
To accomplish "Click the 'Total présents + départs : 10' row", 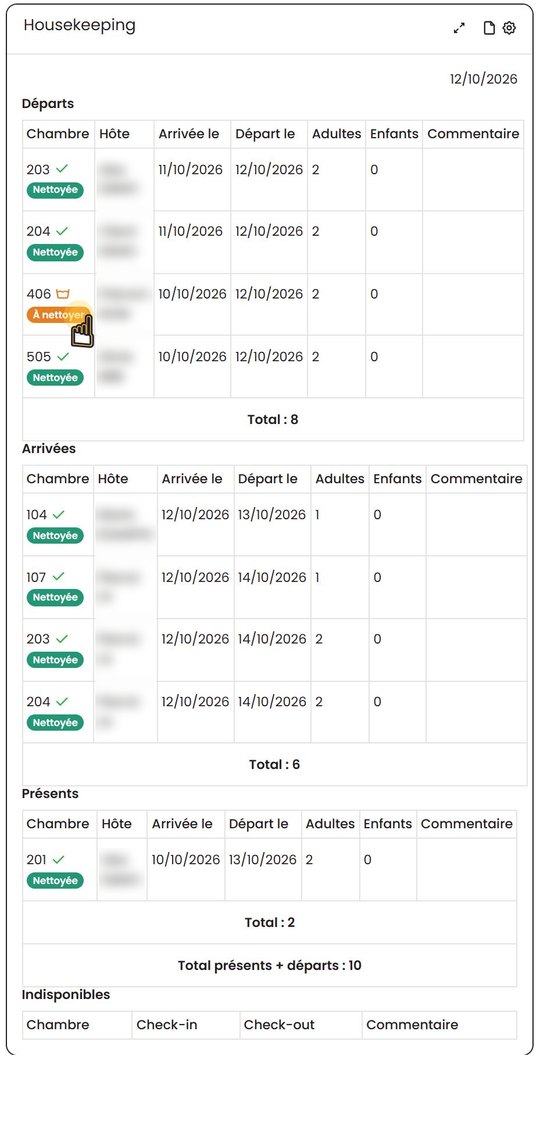I will click(270, 965).
